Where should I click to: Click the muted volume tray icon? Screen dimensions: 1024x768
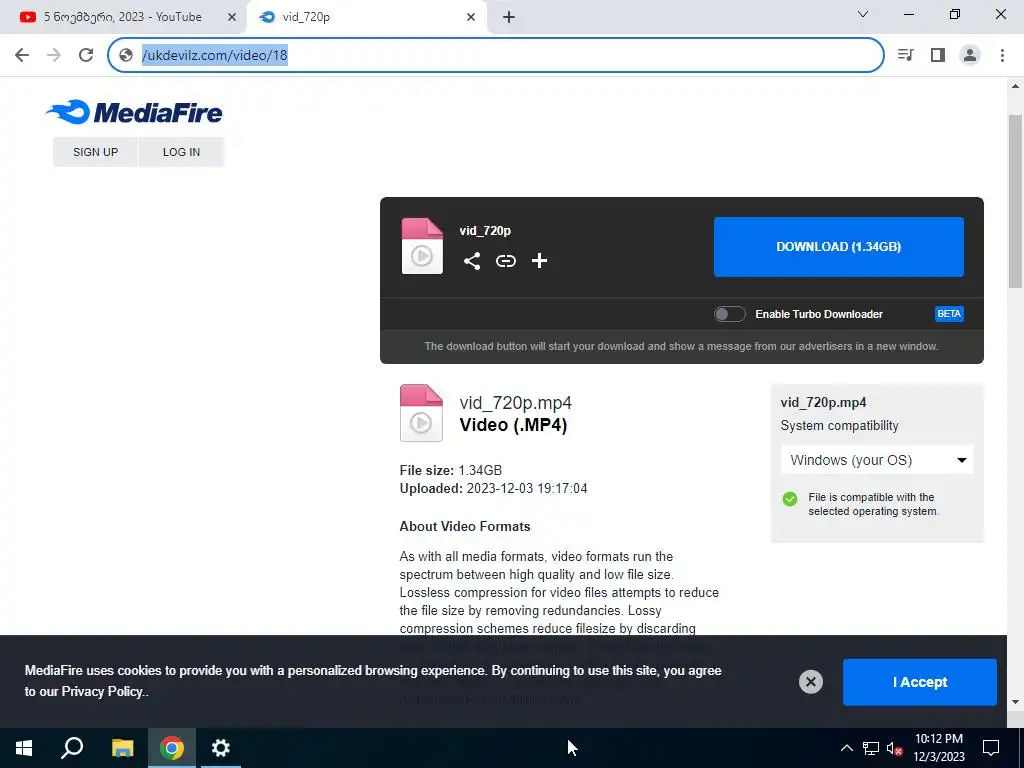[x=895, y=748]
